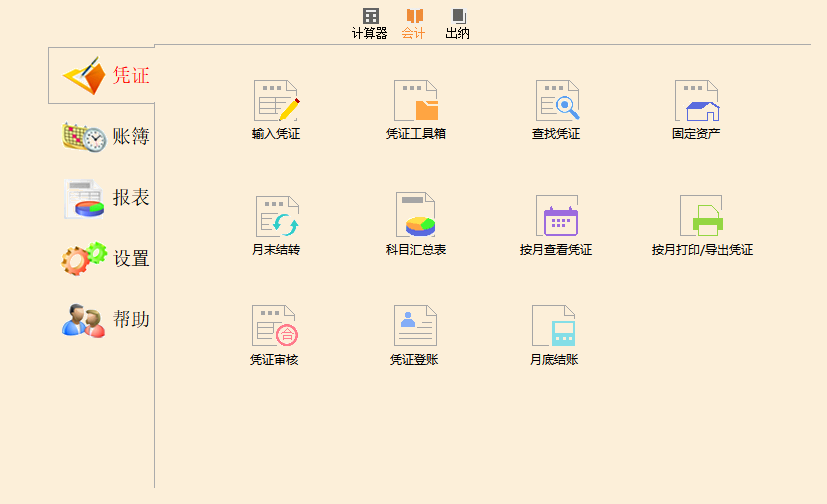
Task: Switch to the 账簿 ledger tab
Action: (105, 137)
